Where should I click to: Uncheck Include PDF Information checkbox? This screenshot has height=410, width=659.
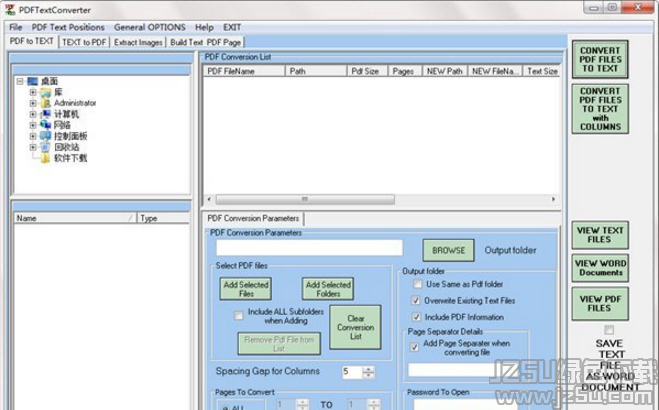coord(416,317)
